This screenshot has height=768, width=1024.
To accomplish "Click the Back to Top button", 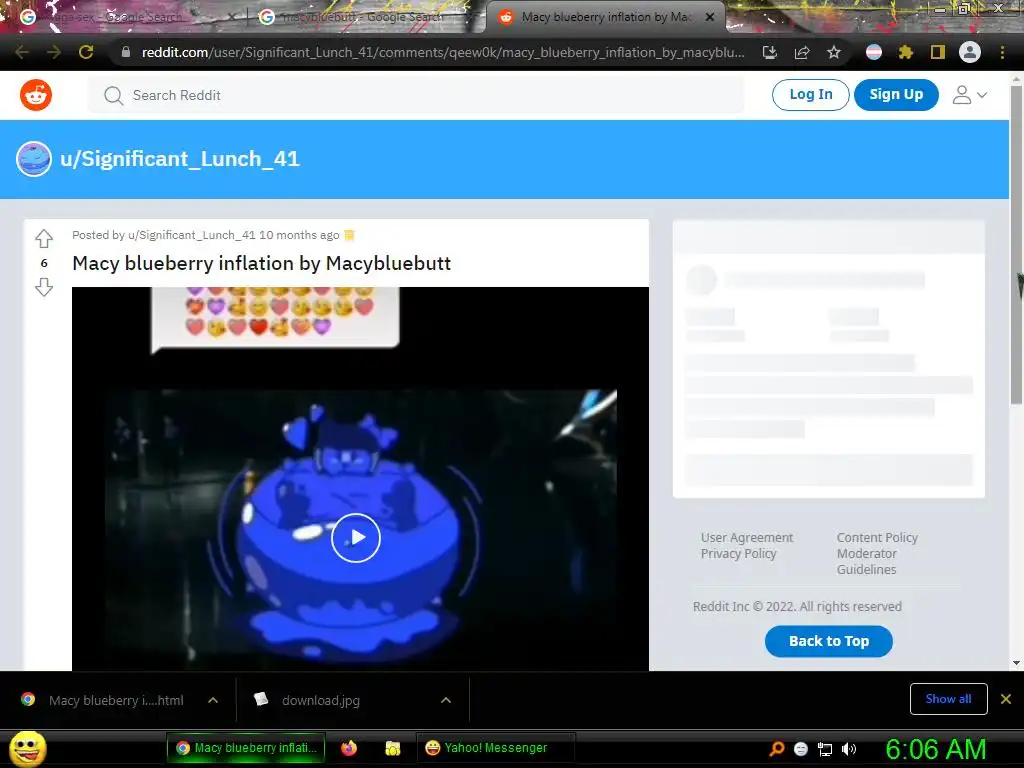I will (x=829, y=641).
